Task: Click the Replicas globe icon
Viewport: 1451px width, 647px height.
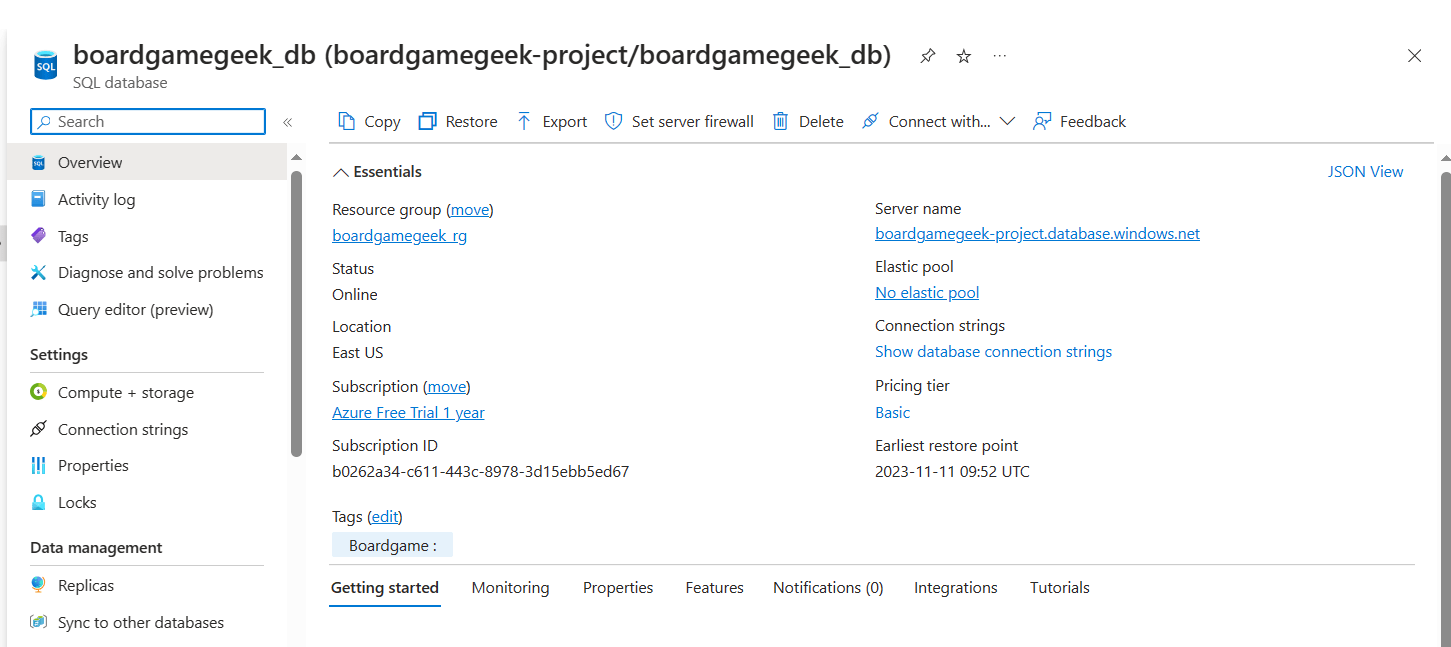Action: pyautogui.click(x=38, y=585)
